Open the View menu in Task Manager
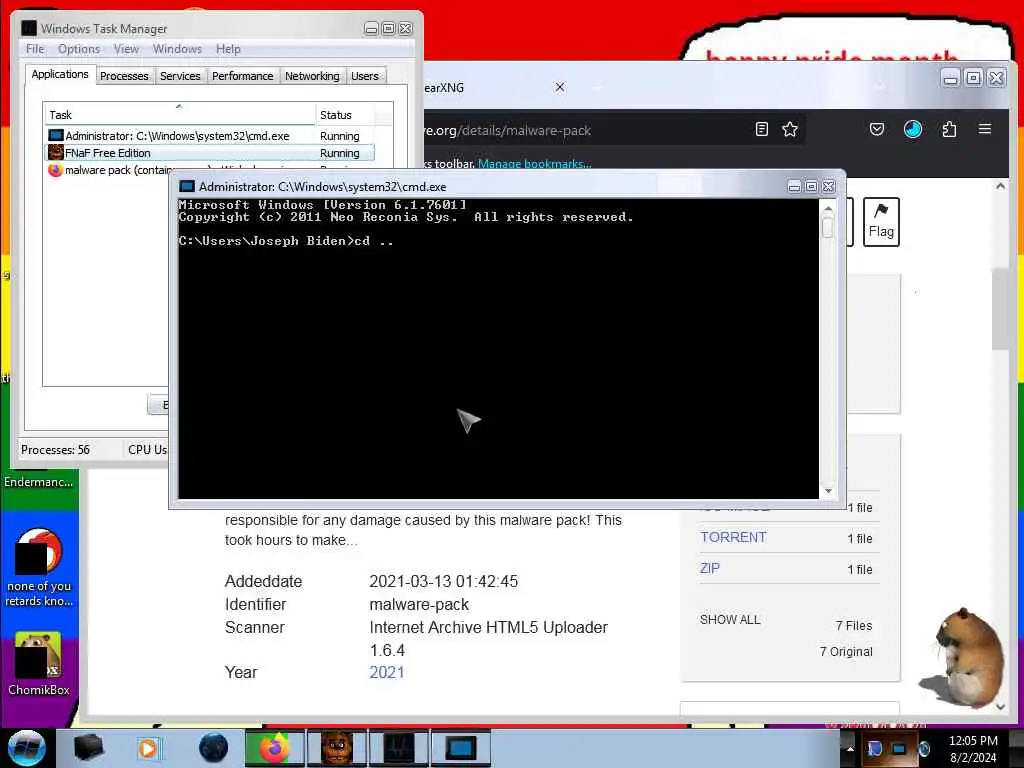 pyautogui.click(x=126, y=49)
